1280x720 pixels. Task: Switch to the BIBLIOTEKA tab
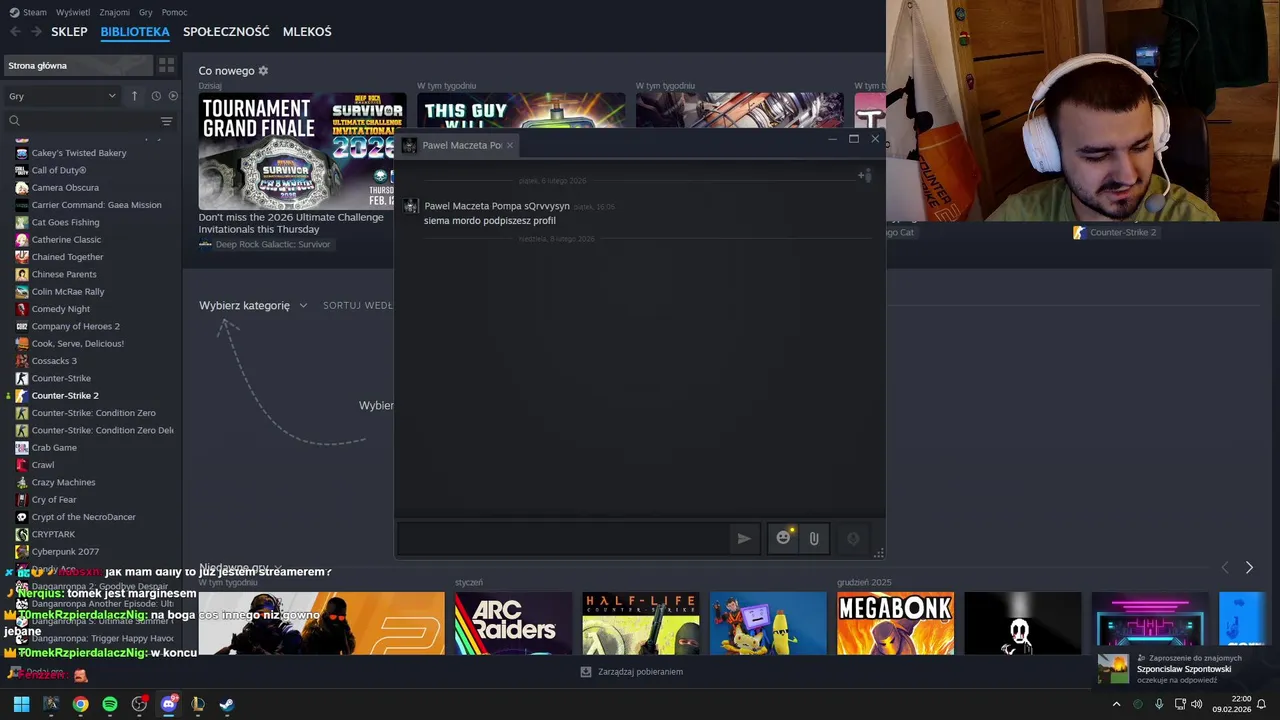pos(135,32)
